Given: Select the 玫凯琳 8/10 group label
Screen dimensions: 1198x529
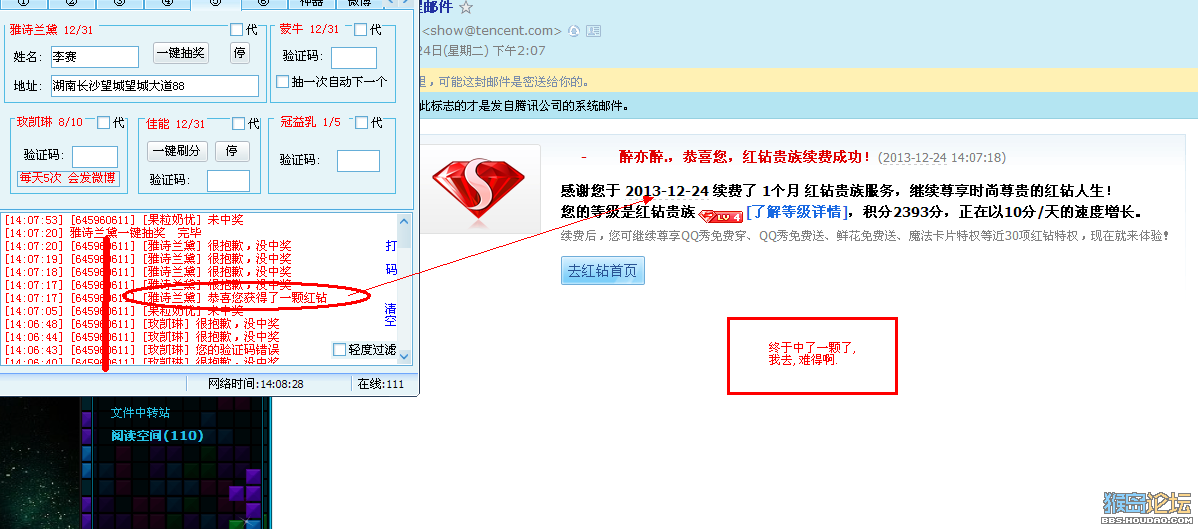Looking at the screenshot, I should coord(50,122).
